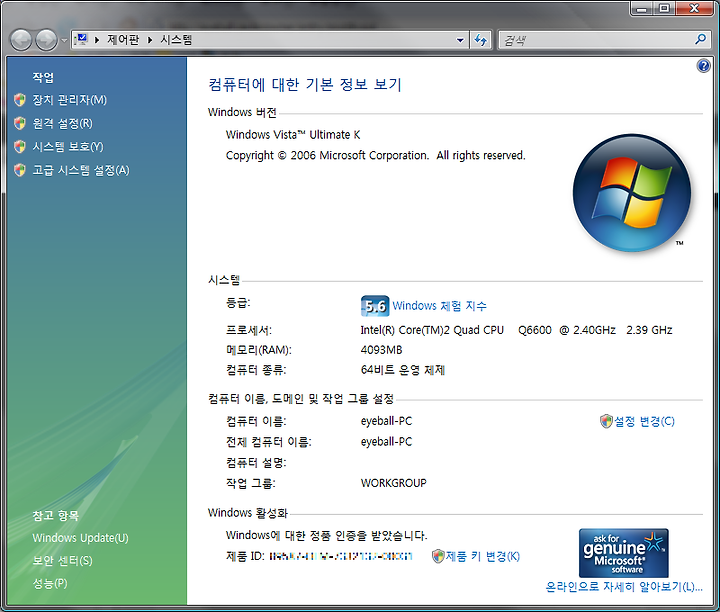
Task: Click the computer icon in address bar
Action: tap(81, 39)
